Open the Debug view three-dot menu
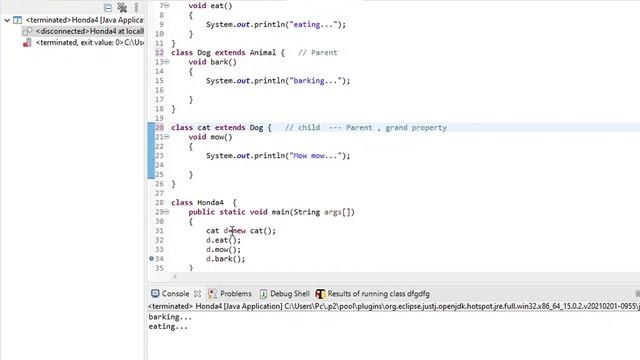The width and height of the screenshot is (640, 360). point(136,7)
